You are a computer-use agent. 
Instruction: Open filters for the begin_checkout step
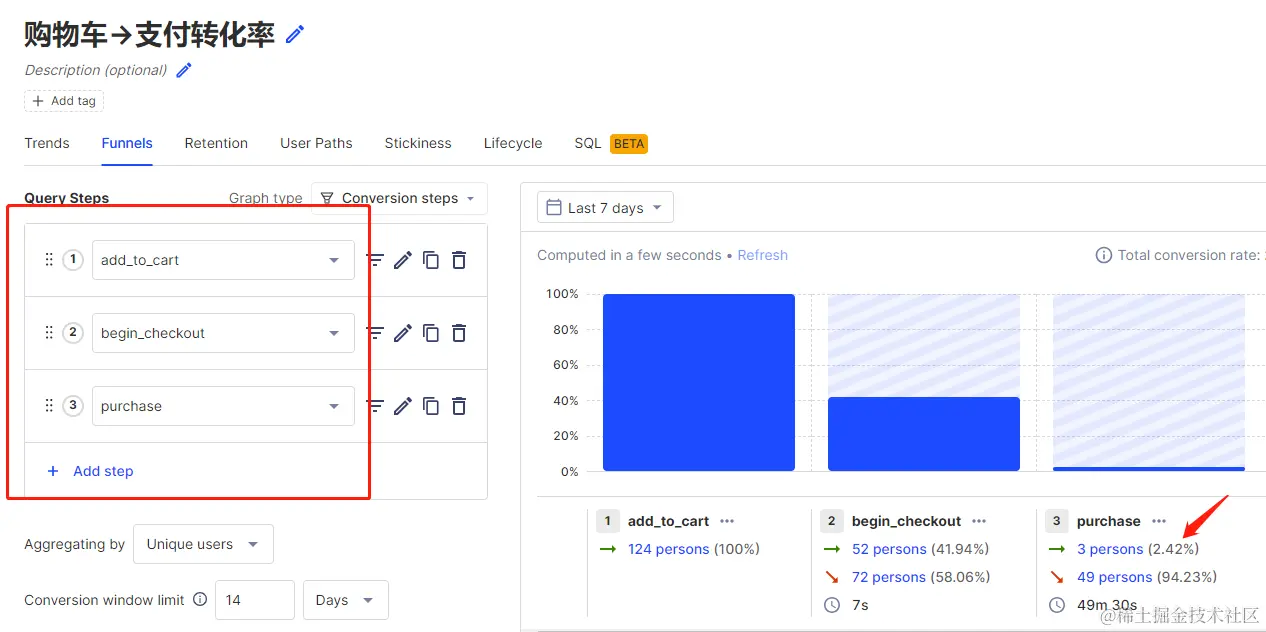pos(375,333)
